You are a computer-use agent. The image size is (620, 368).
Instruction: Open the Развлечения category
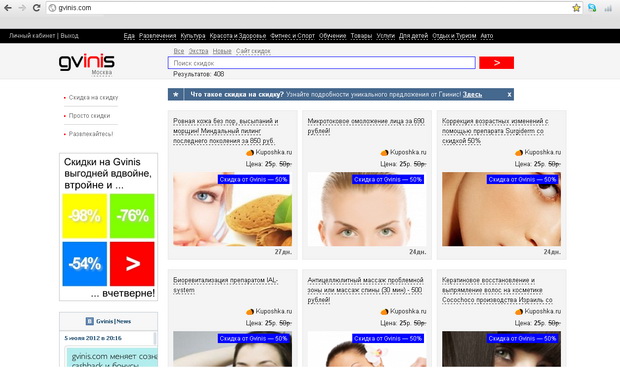pos(157,36)
